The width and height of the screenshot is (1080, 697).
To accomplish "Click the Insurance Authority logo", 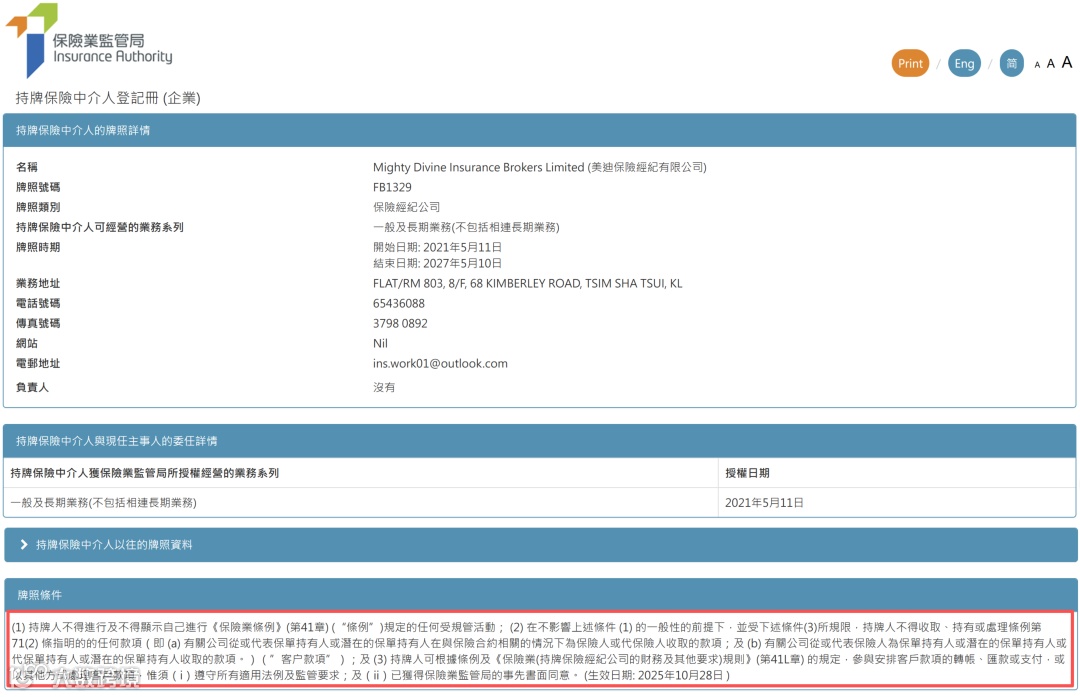I will tap(90, 40).
